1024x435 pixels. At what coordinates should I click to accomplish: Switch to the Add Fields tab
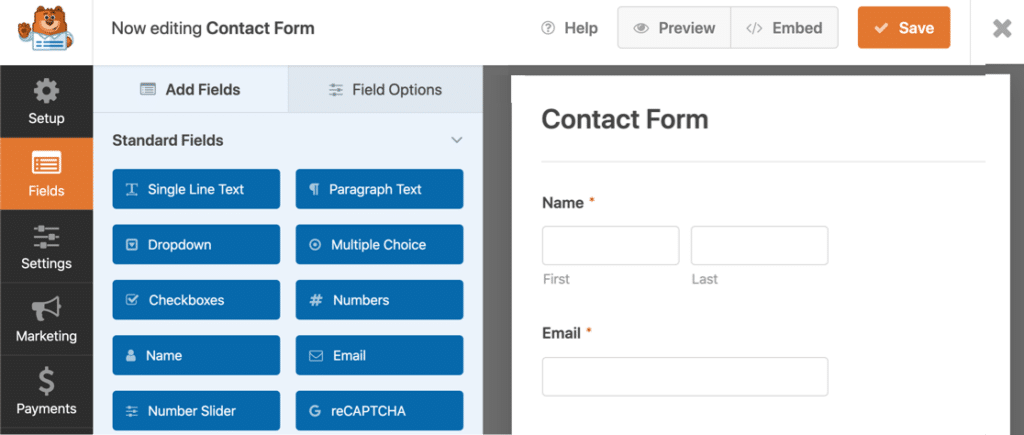191,89
